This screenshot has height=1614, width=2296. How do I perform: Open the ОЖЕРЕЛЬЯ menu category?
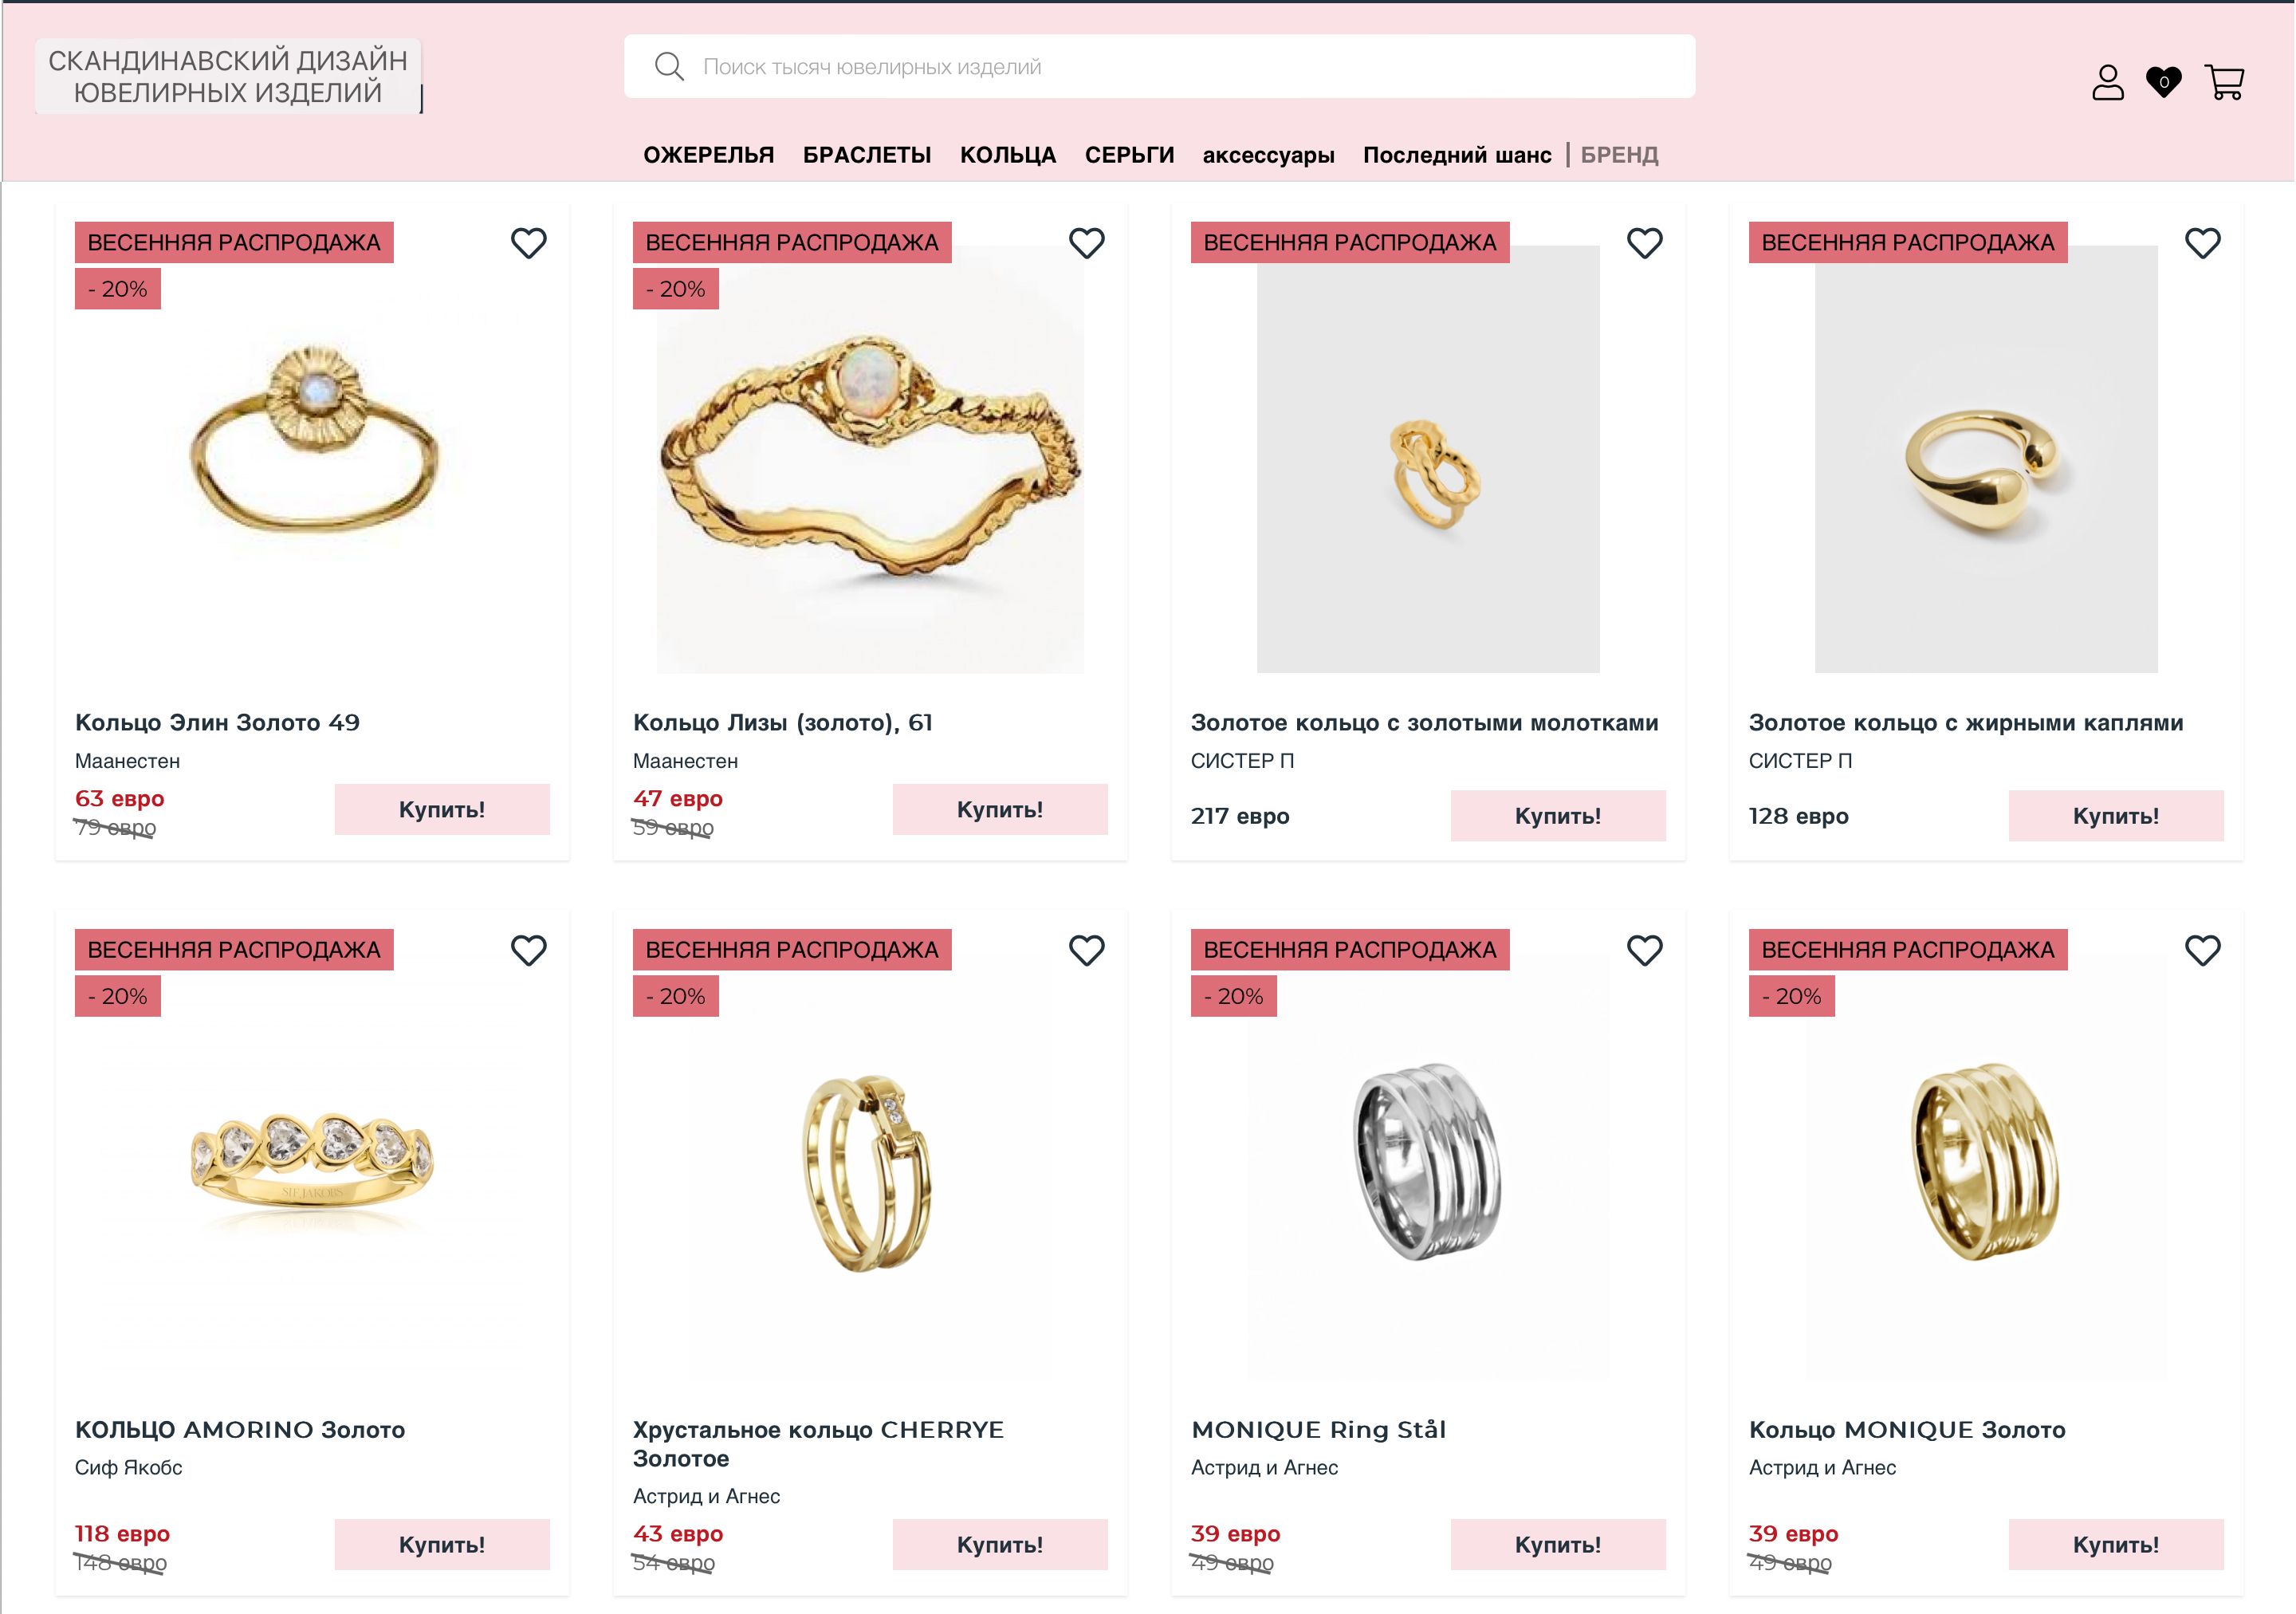tap(708, 155)
